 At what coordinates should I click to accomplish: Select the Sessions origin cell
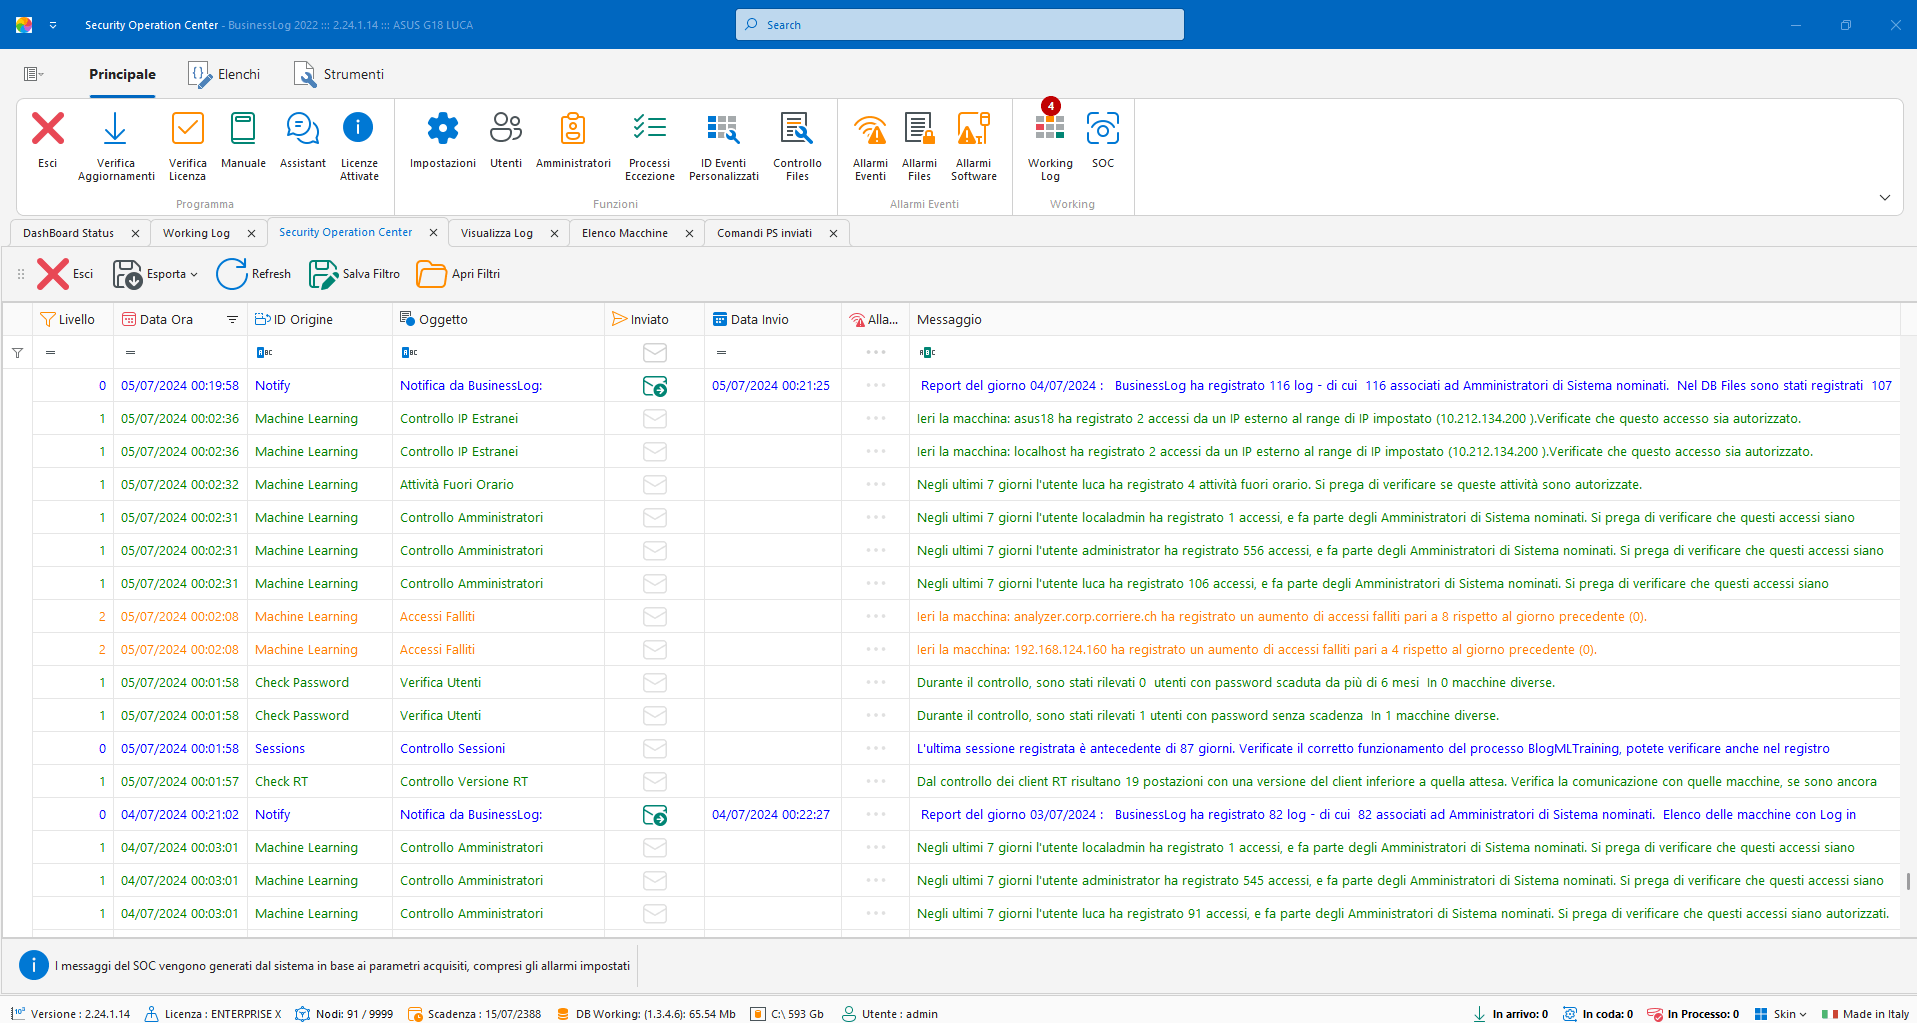[x=320, y=749]
